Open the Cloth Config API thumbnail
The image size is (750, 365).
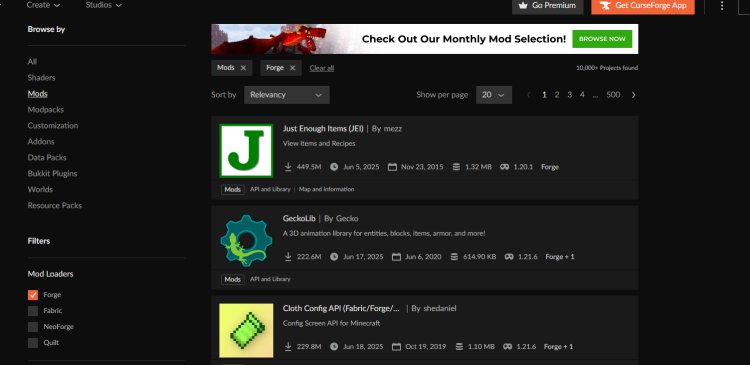pyautogui.click(x=246, y=331)
